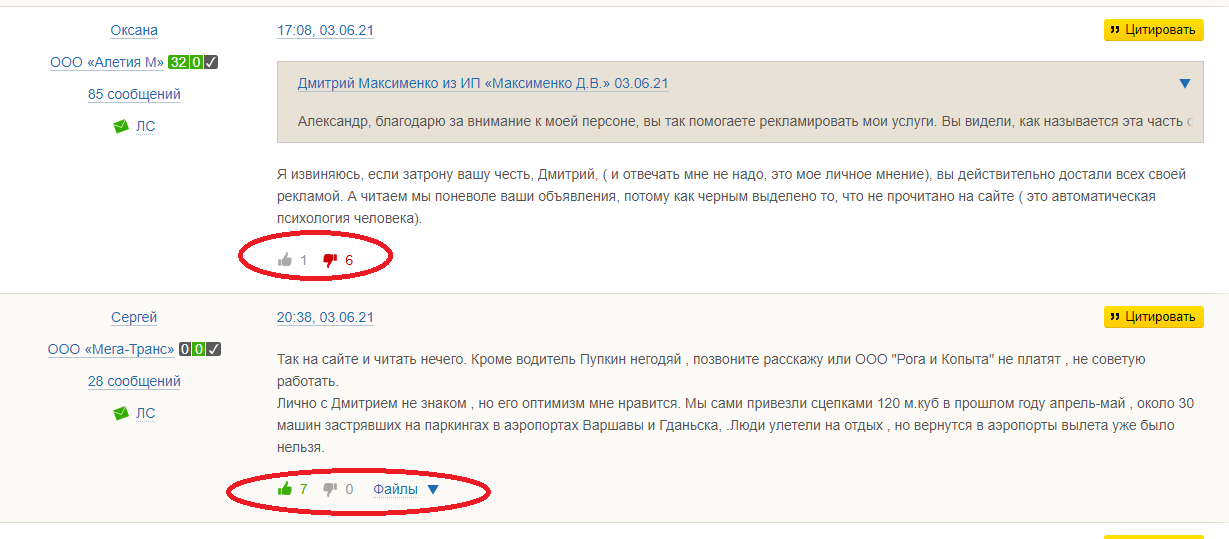Image resolution: width=1229 pixels, height=539 pixels.
Task: Open the 17:08, 03.06.21 timestamp permalink
Action: pyautogui.click(x=325, y=31)
